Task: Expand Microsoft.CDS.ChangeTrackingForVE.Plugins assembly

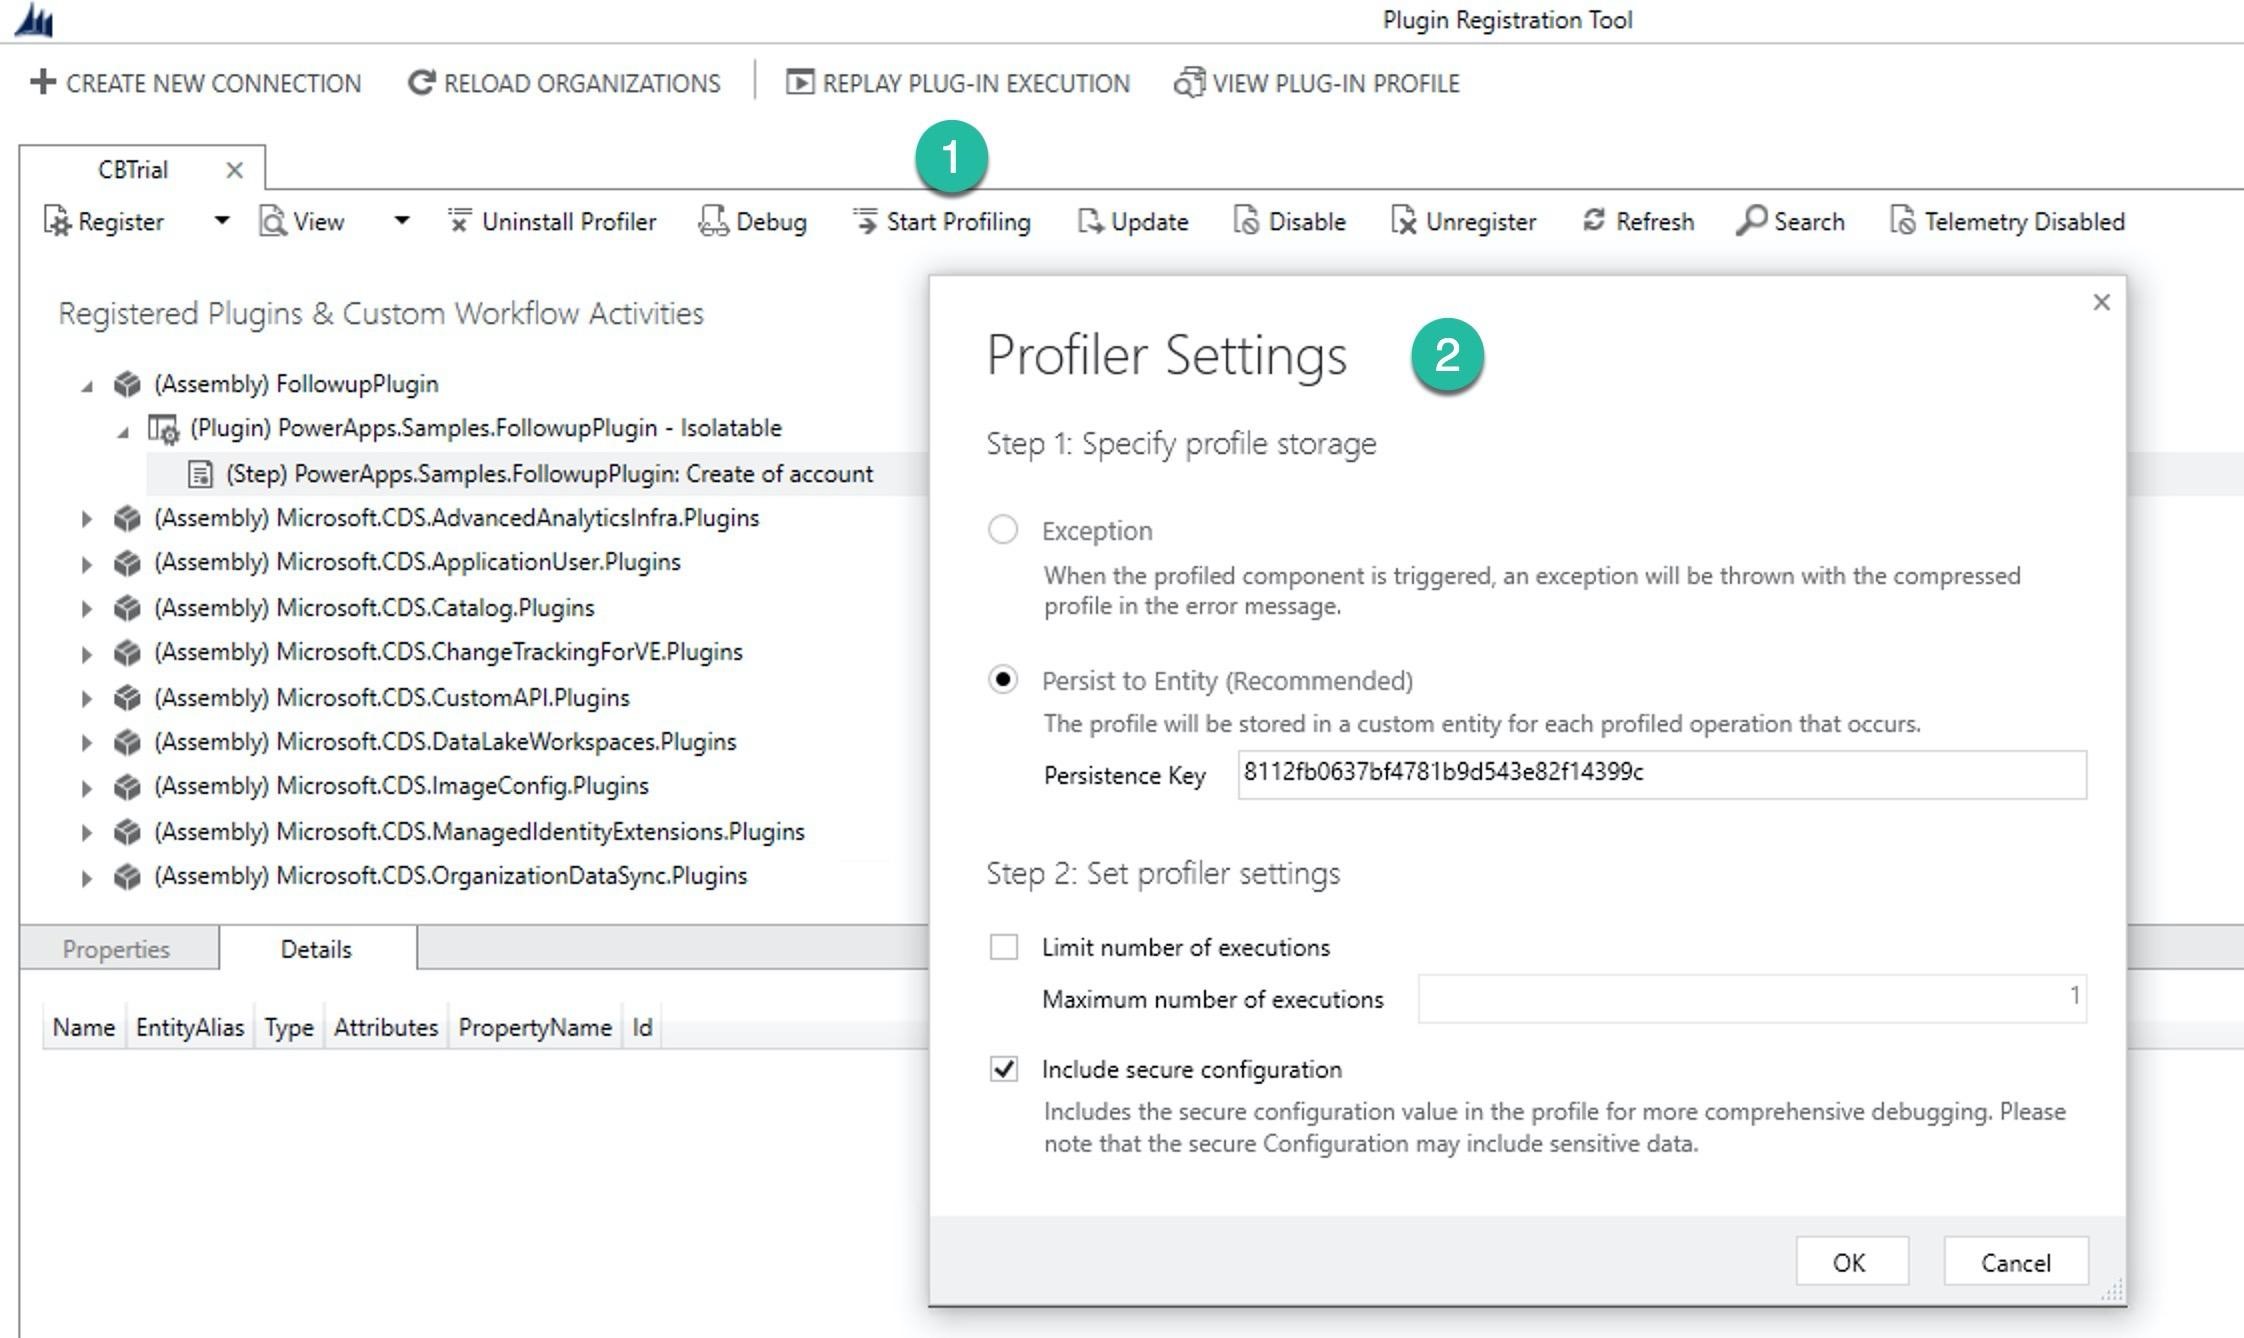Action: point(87,654)
